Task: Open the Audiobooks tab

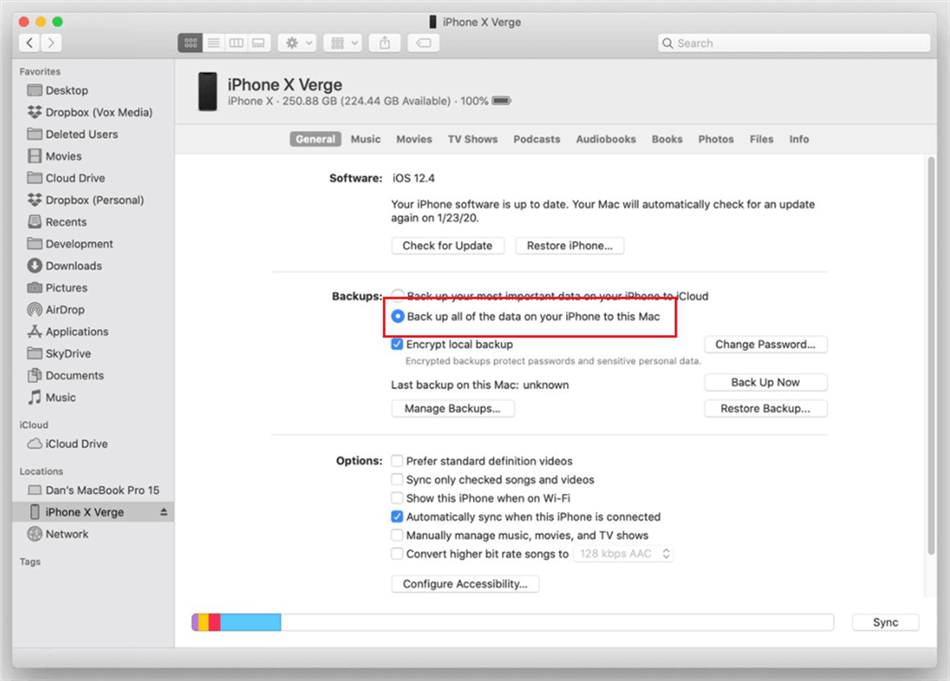Action: pyautogui.click(x=606, y=139)
